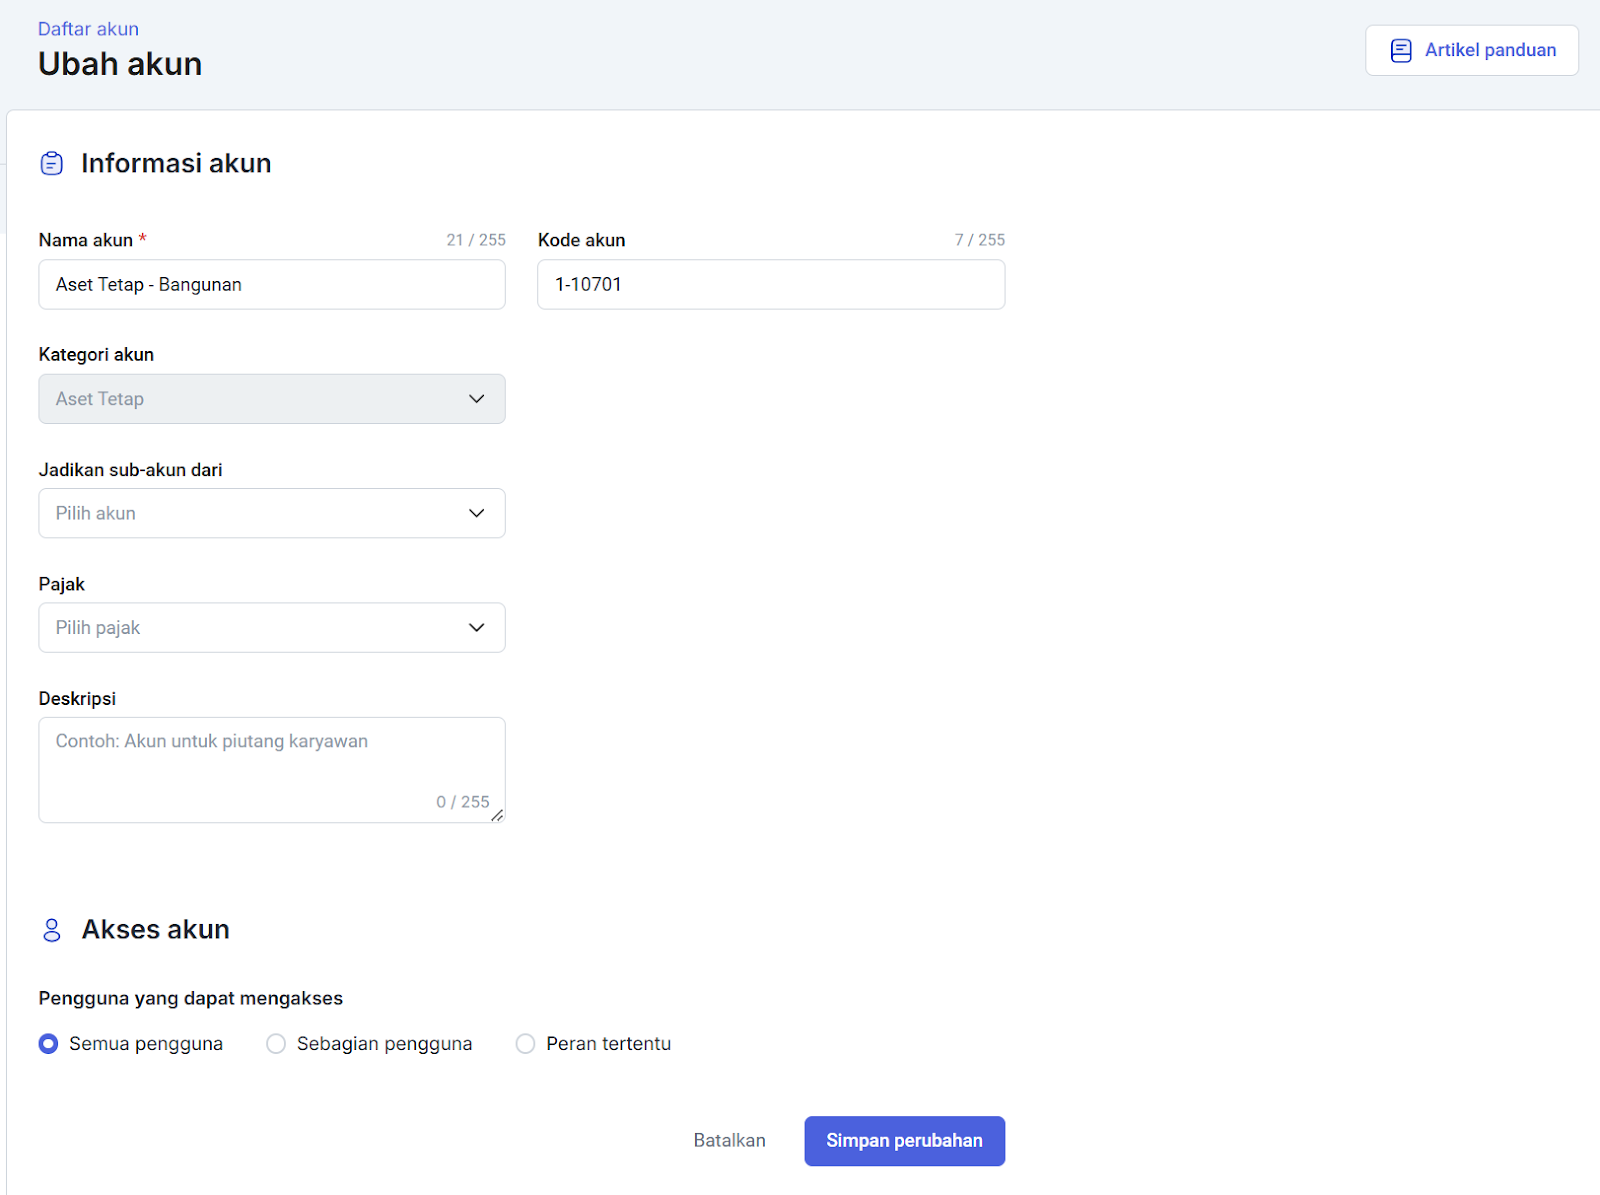Click the Kategori akun field label
This screenshot has height=1195, width=1600.
(96, 355)
